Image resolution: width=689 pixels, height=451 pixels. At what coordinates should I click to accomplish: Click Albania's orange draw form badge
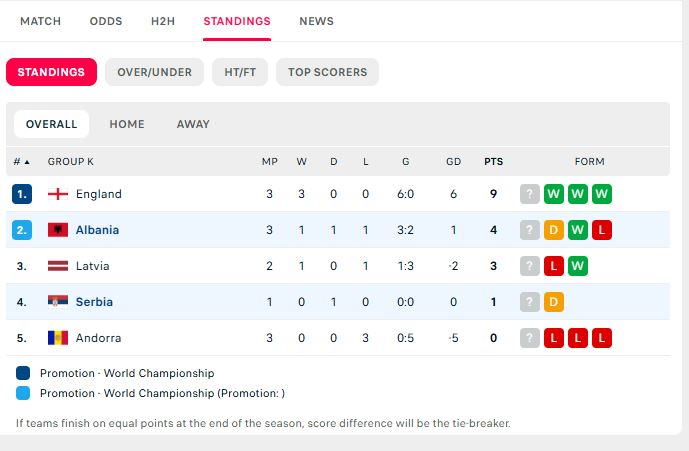(x=553, y=230)
